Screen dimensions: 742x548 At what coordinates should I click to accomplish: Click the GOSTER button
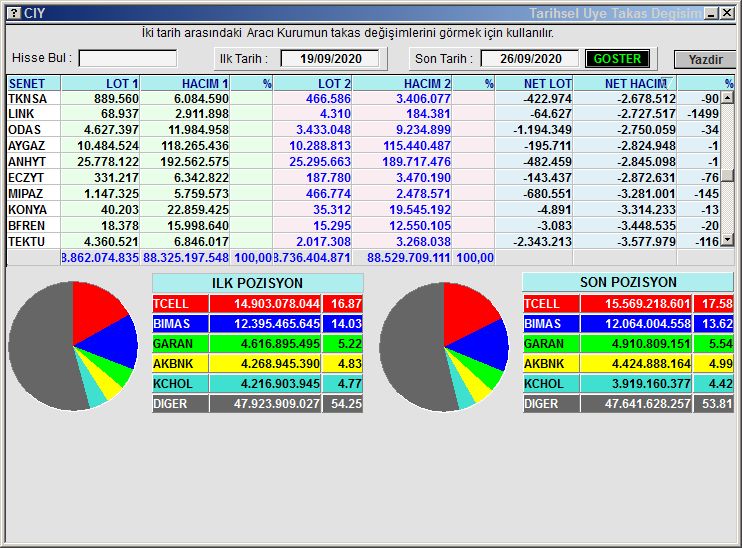pos(617,59)
